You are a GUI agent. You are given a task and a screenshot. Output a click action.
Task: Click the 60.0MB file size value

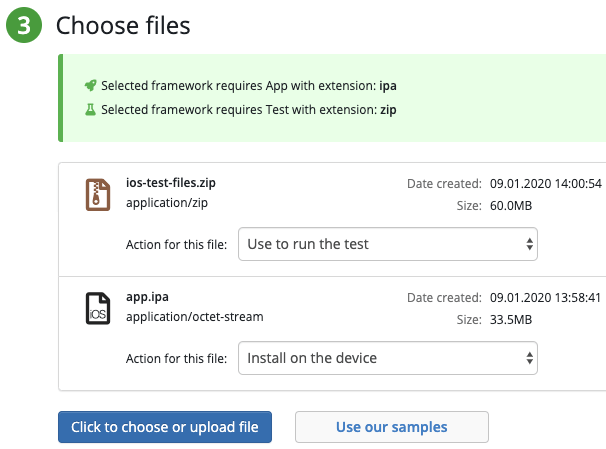pos(513,206)
